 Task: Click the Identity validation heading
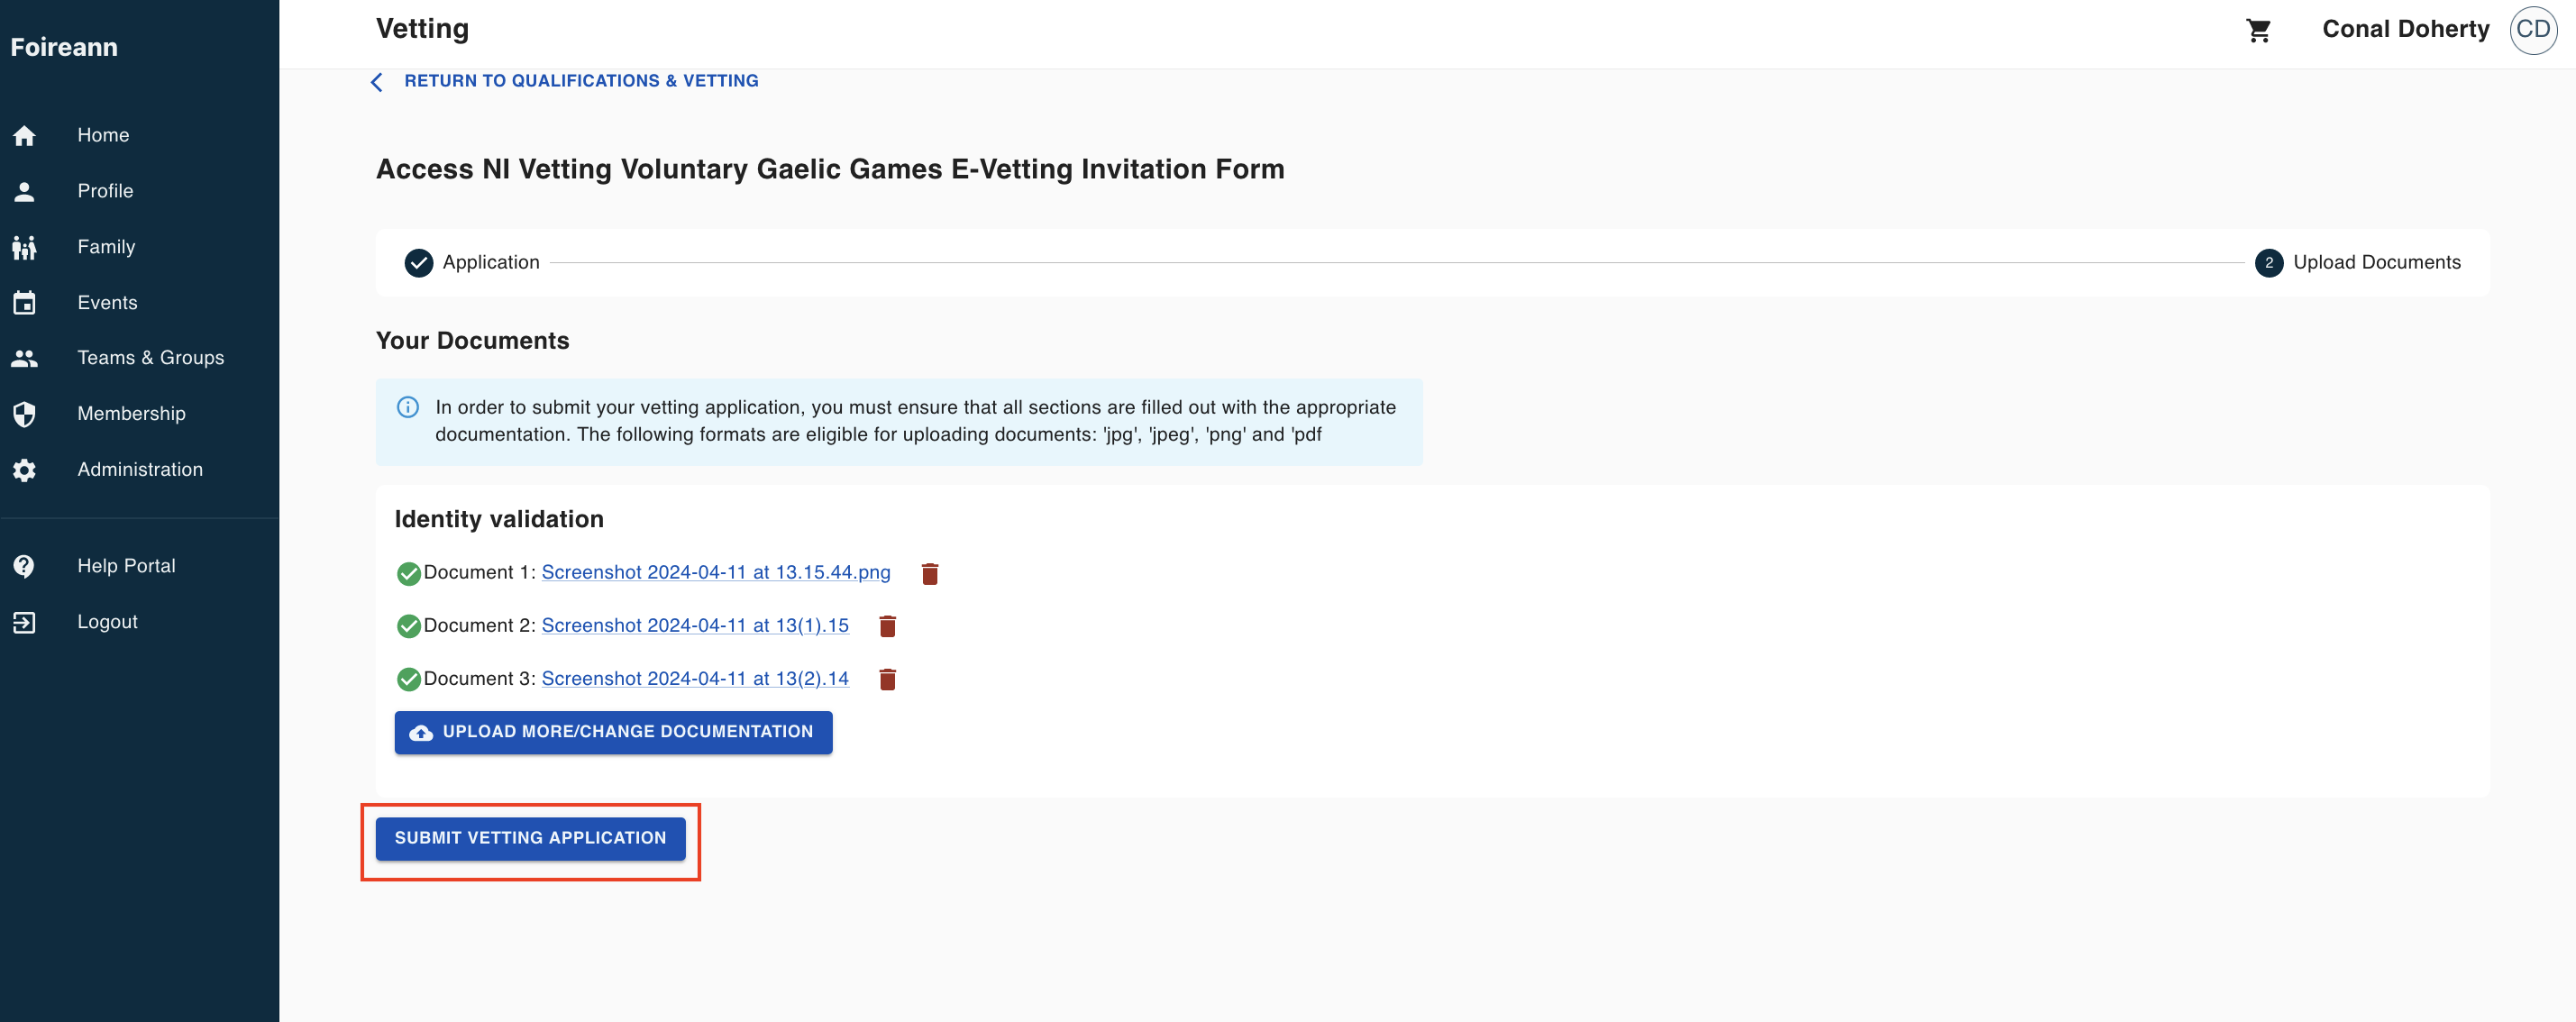(x=499, y=519)
